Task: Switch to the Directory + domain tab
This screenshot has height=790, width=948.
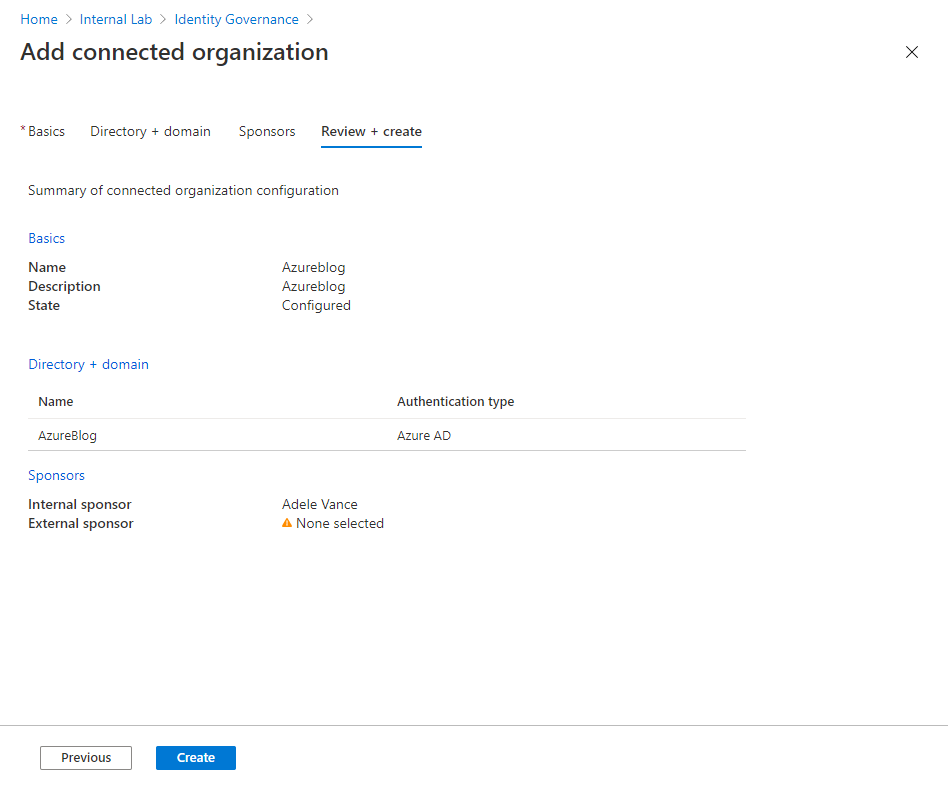Action: point(150,131)
